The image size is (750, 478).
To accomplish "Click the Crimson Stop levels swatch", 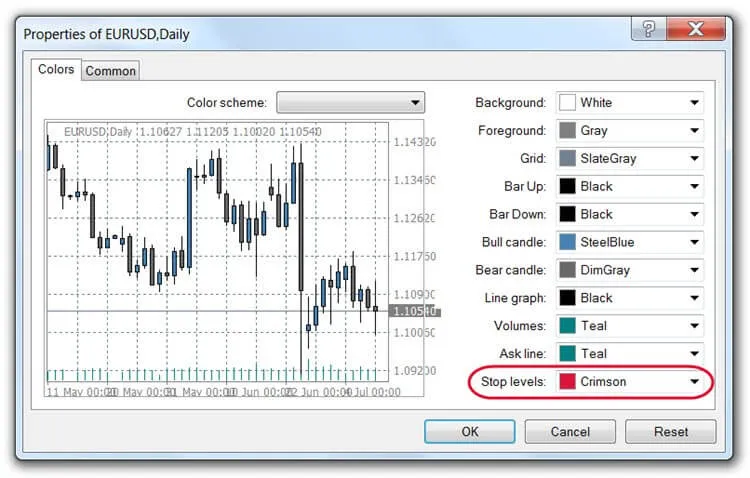I will [567, 381].
